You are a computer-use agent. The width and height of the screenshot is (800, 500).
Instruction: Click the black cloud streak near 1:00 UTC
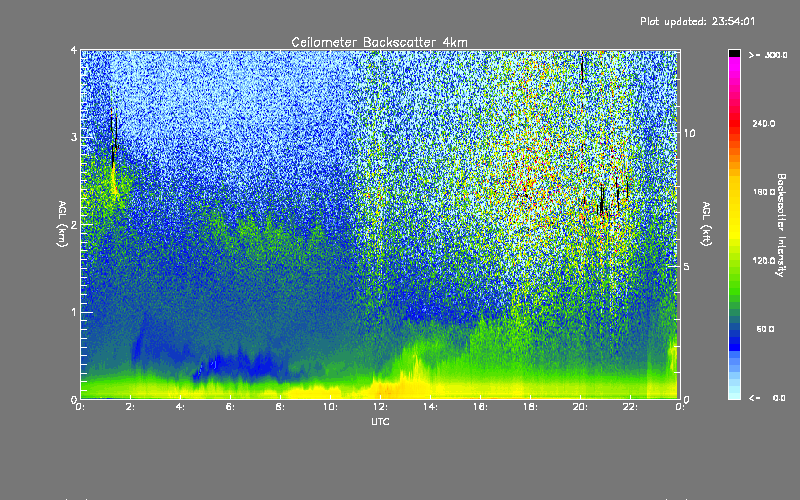(114, 140)
